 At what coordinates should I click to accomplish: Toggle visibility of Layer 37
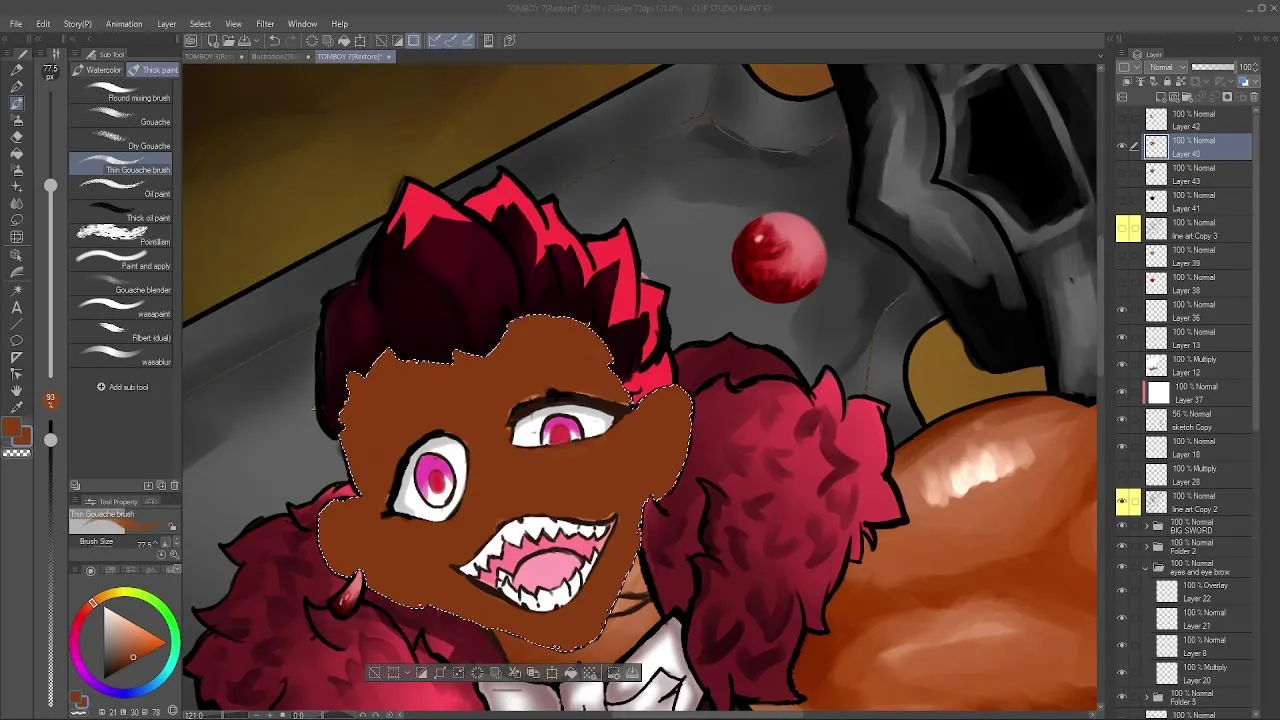[1121, 393]
